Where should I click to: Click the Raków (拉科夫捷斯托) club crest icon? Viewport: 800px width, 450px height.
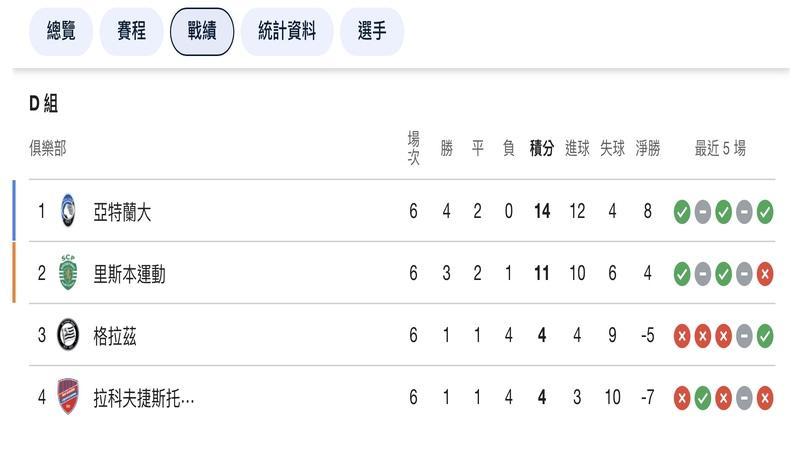(68, 397)
